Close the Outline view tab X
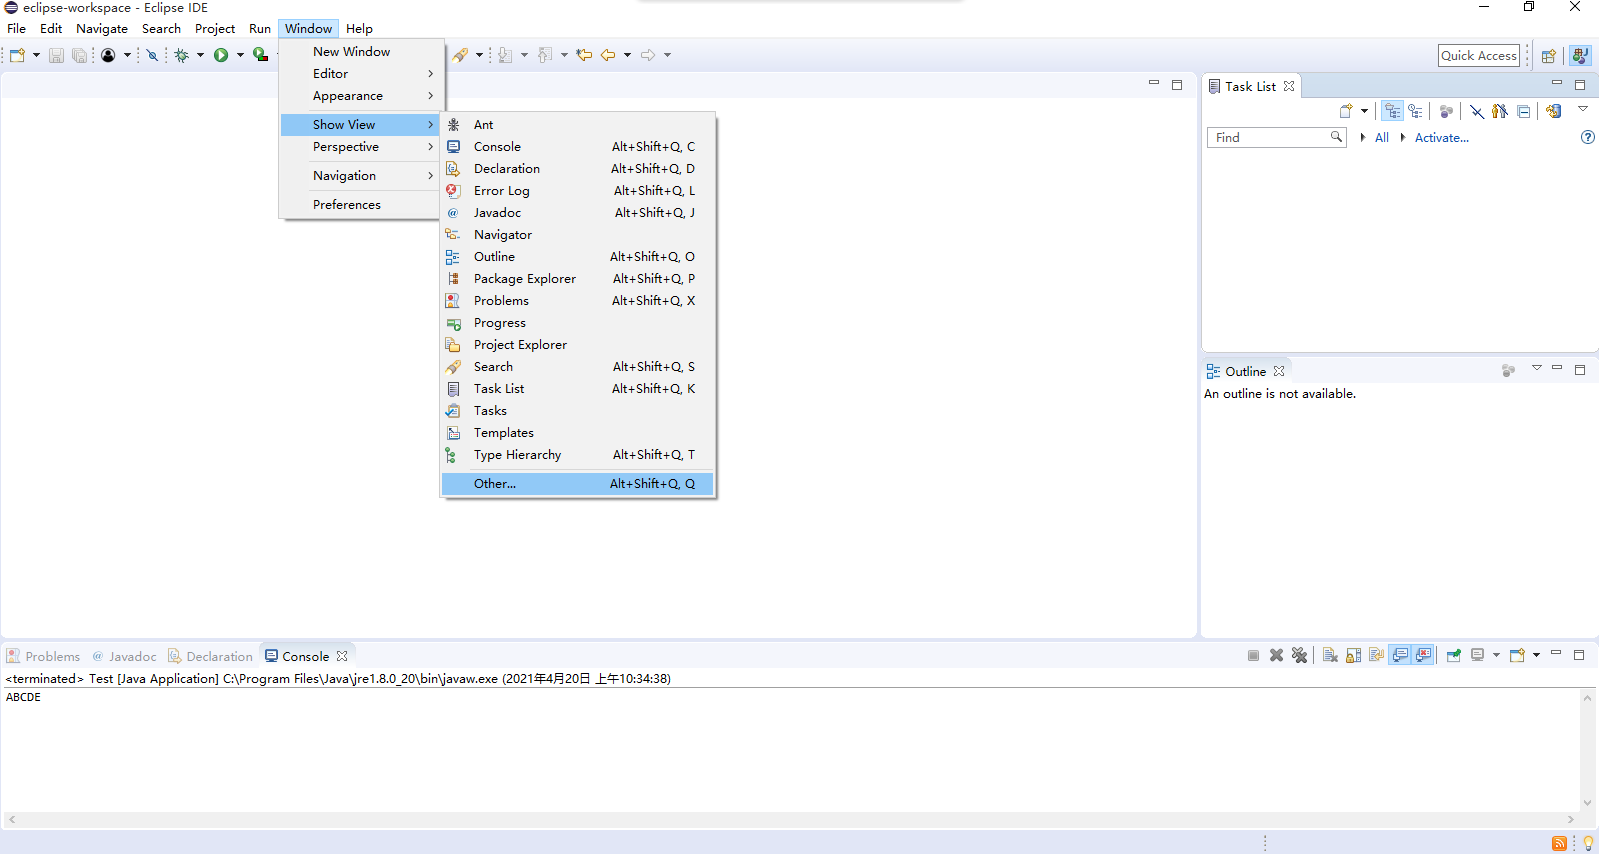Image resolution: width=1599 pixels, height=854 pixels. pos(1279,371)
